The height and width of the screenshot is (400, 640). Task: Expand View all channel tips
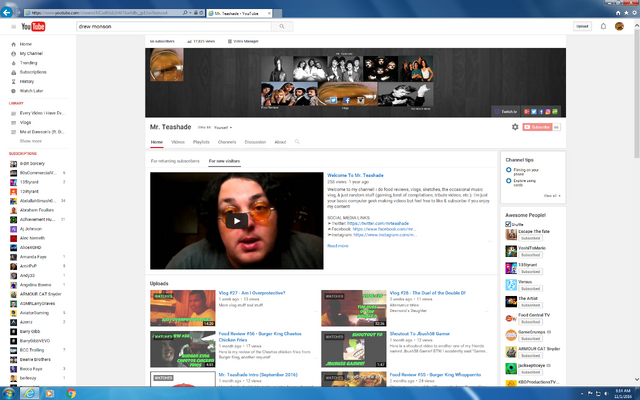coord(552,196)
